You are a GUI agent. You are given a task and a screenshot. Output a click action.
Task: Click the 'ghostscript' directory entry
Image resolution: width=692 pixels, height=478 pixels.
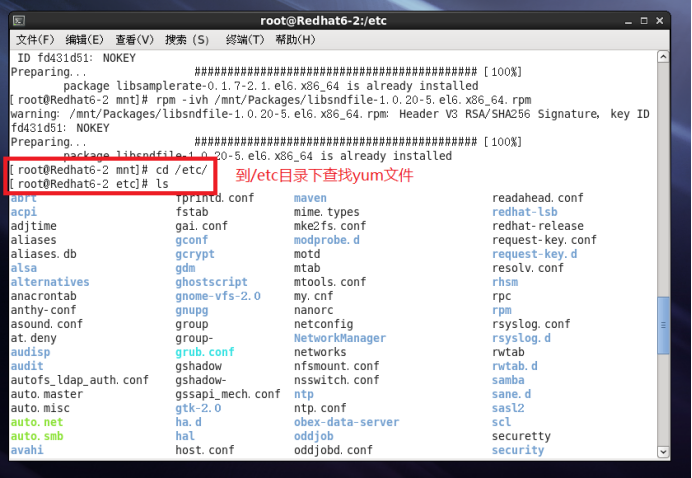coord(211,282)
